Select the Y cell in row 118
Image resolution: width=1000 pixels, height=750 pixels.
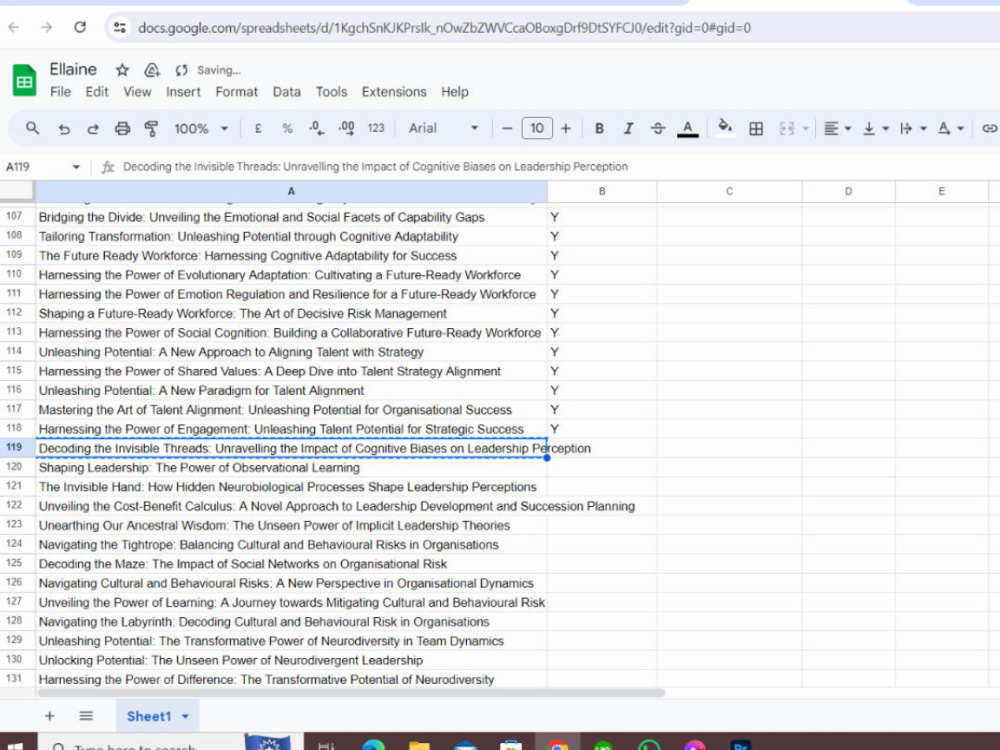[601, 429]
